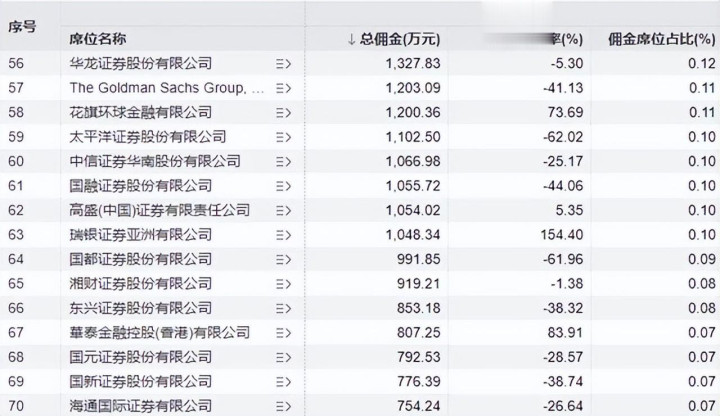Open details icon for 太平洋证券股份有限公司
Viewport: 720px width, 416px height.
coord(283,137)
